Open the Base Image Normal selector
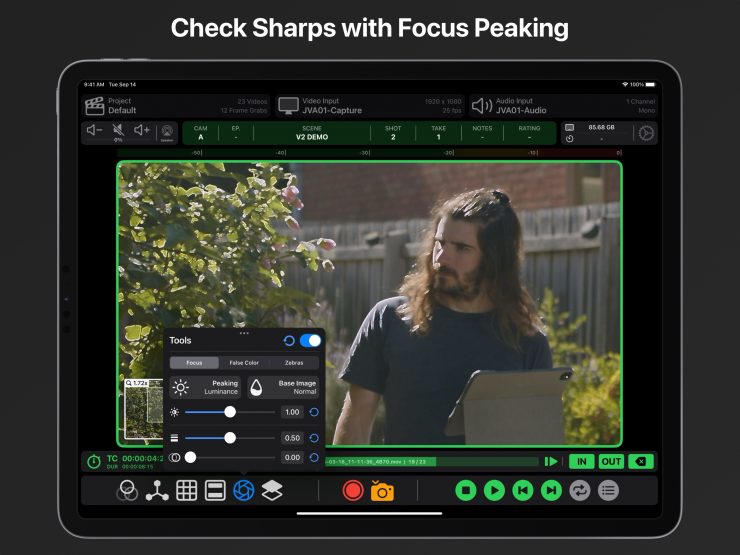This screenshot has width=740, height=555. (284, 387)
